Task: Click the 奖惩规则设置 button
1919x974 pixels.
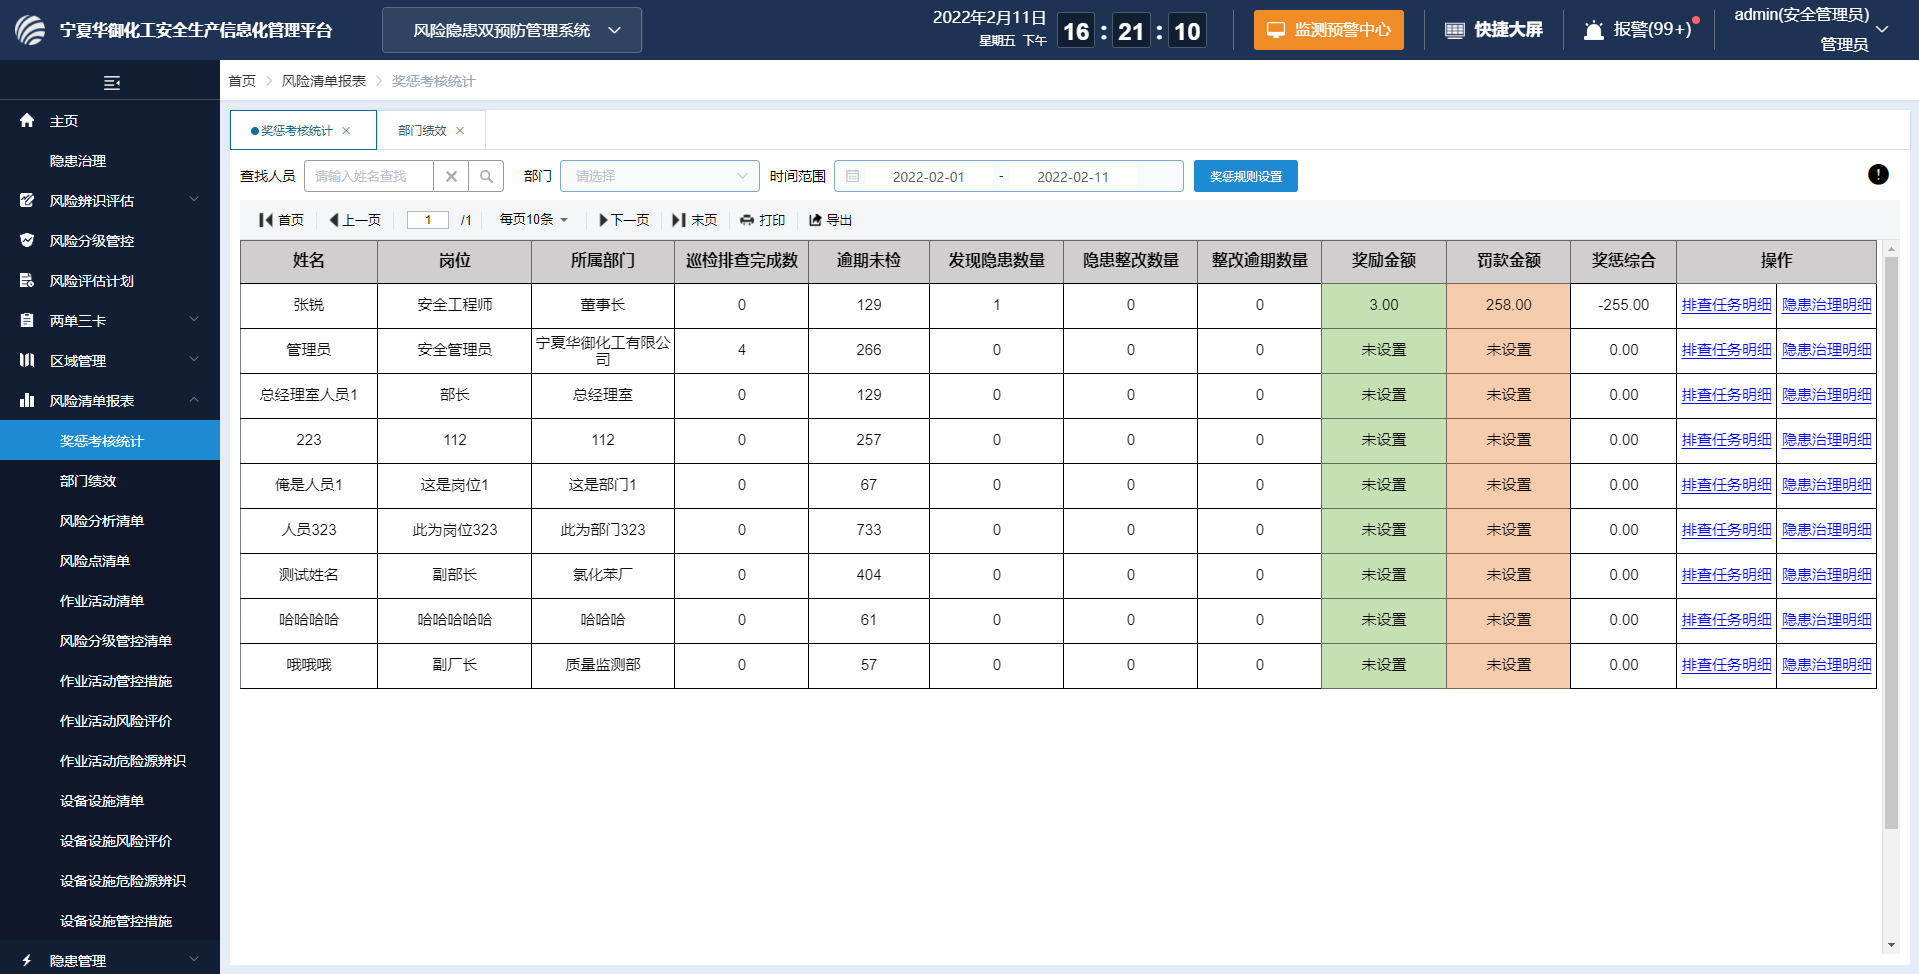Action: point(1246,176)
